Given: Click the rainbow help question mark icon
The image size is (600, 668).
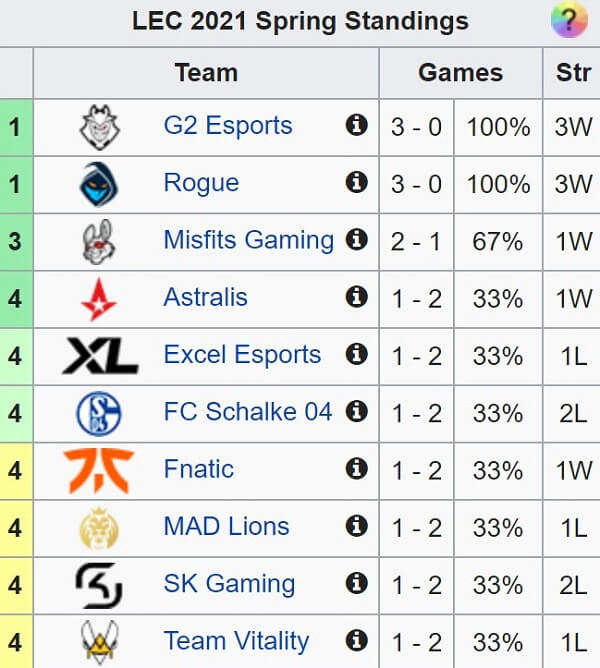Looking at the screenshot, I should pyautogui.click(x=569, y=20).
